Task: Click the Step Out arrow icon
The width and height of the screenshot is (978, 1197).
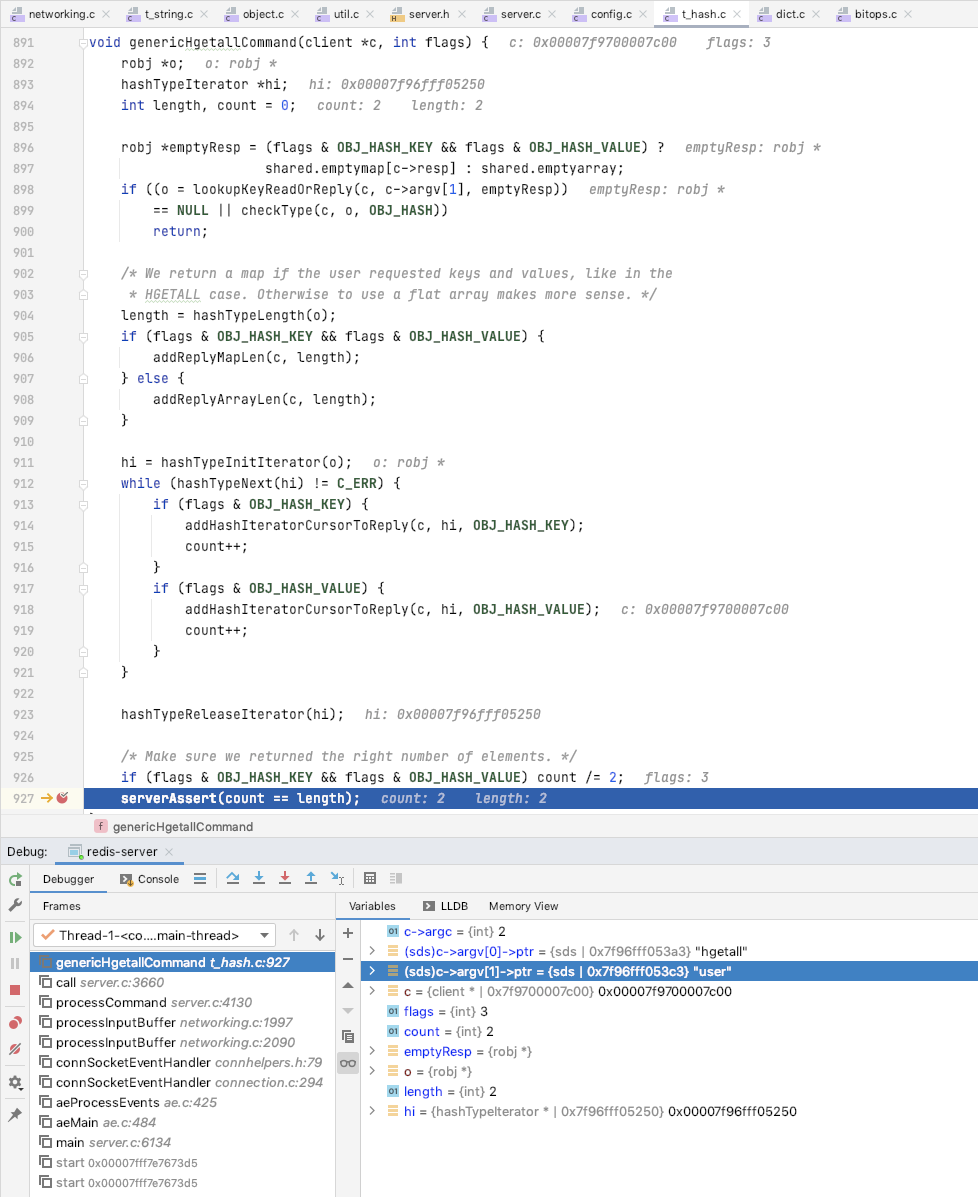Action: pos(311,879)
